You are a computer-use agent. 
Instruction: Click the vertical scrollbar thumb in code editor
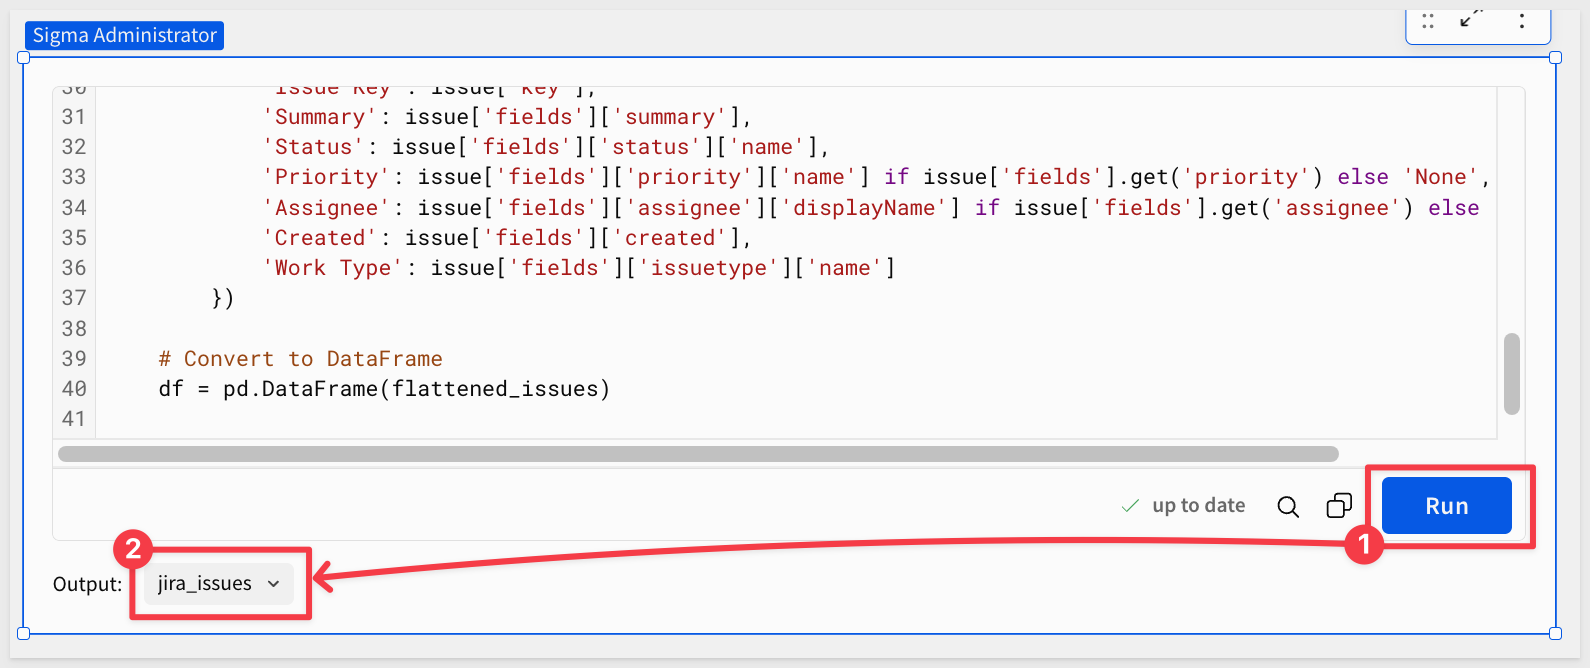(x=1511, y=374)
